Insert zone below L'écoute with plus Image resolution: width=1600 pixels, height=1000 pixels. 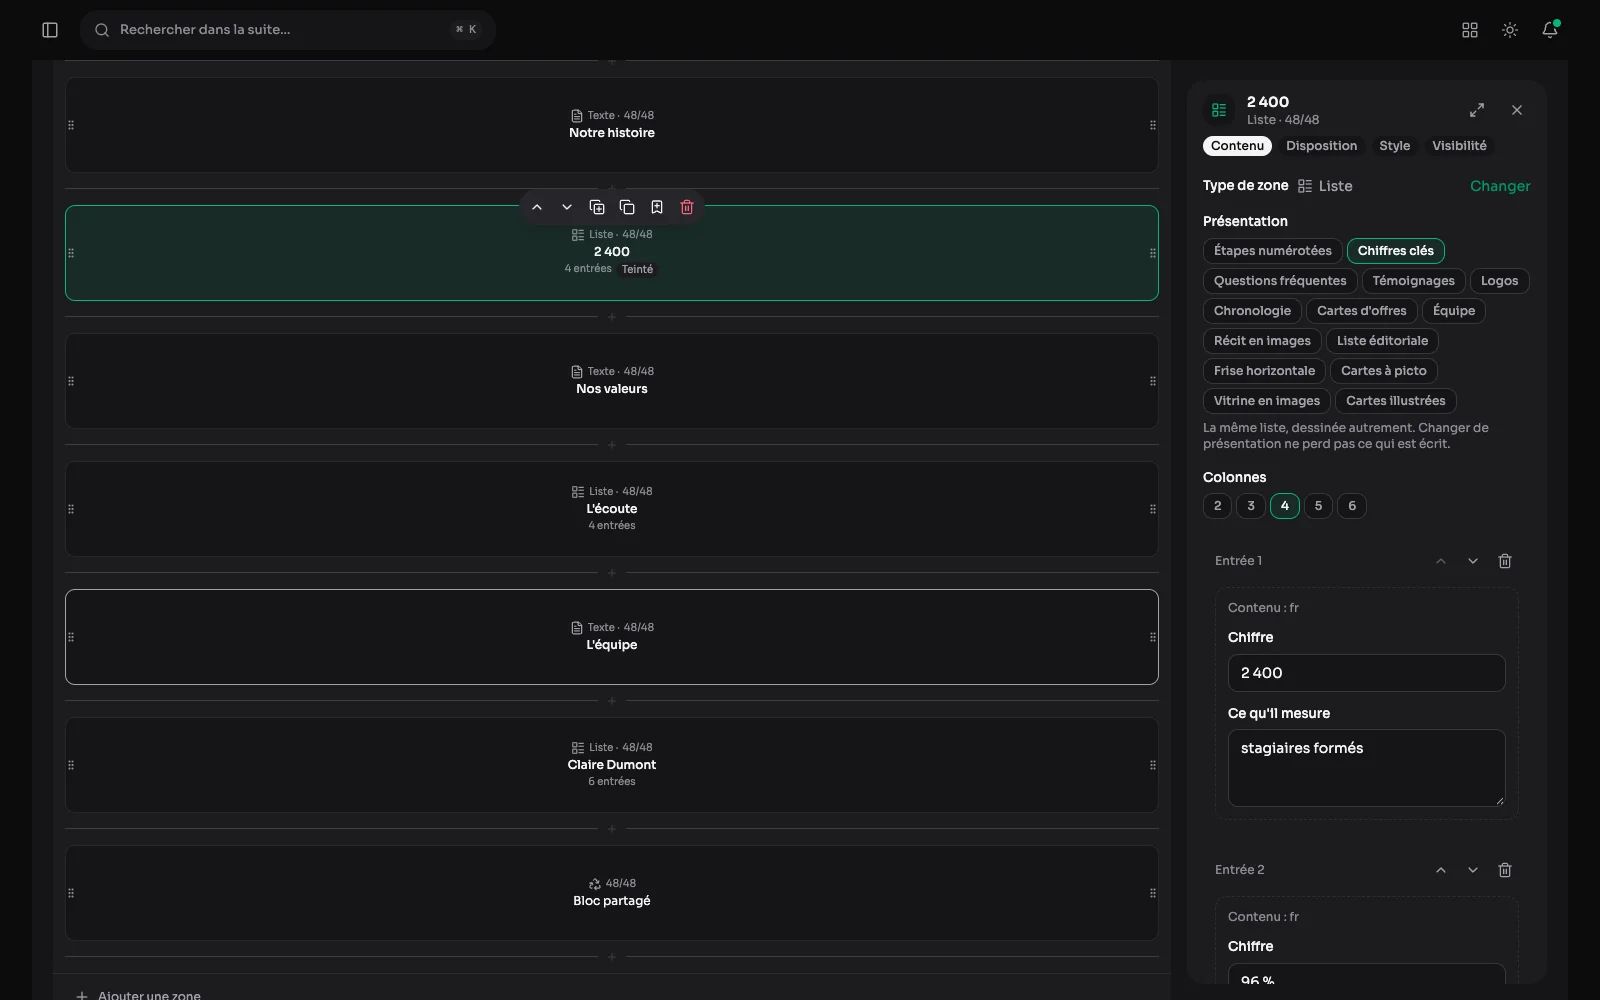pos(612,573)
